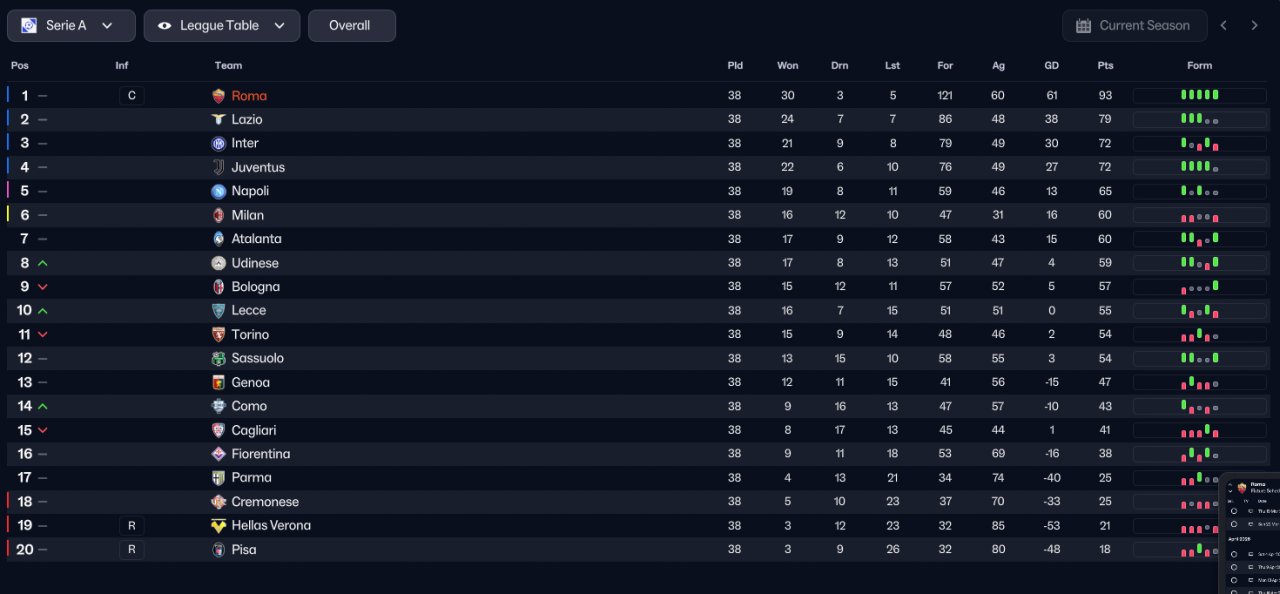Go to the next season arrow

pyautogui.click(x=1254, y=26)
